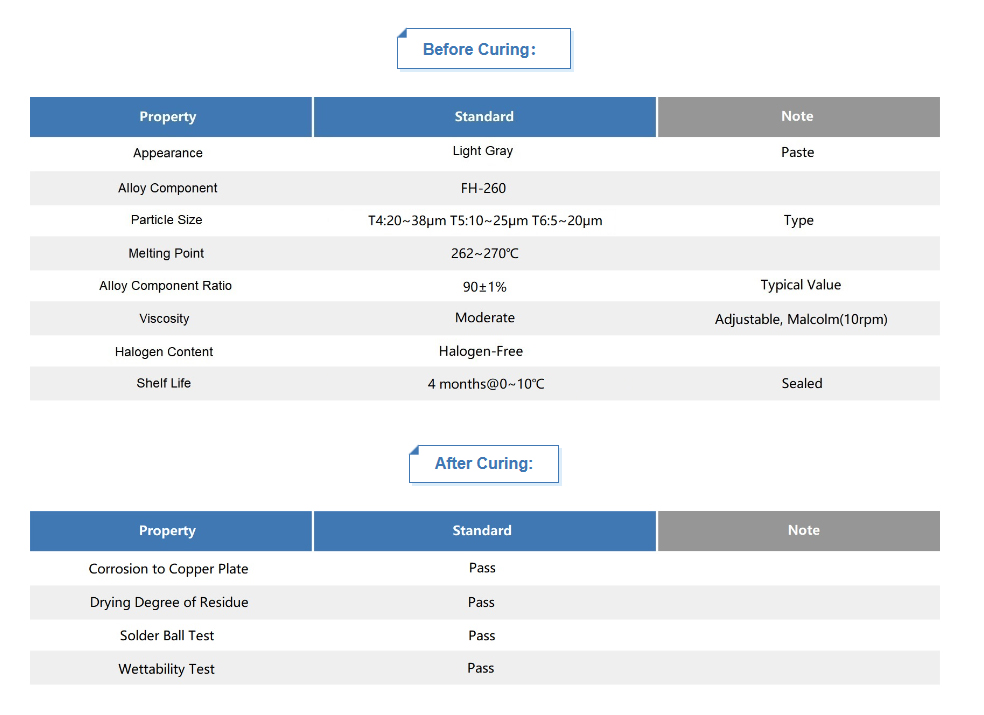This screenshot has height=715, width=984.
Task: Click the Before Curing heading box
Action: [x=484, y=49]
